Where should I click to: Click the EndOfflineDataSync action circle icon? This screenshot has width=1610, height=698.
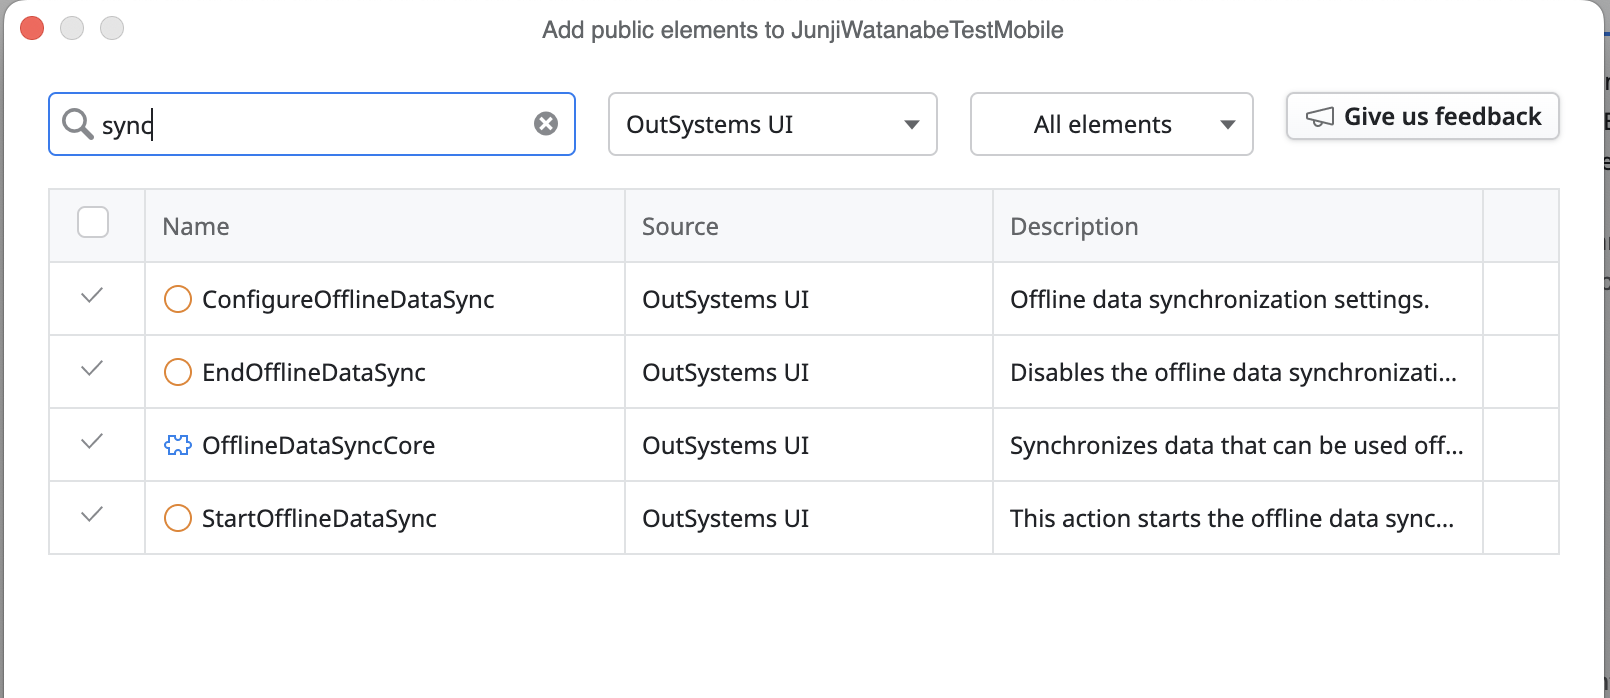pyautogui.click(x=178, y=372)
